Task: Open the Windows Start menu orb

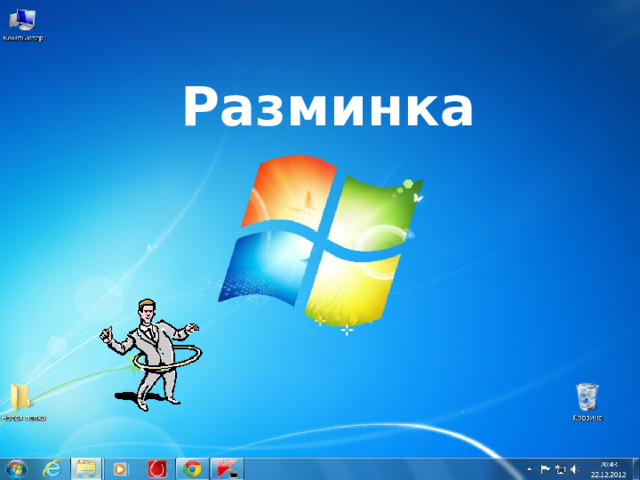Action: 16,469
